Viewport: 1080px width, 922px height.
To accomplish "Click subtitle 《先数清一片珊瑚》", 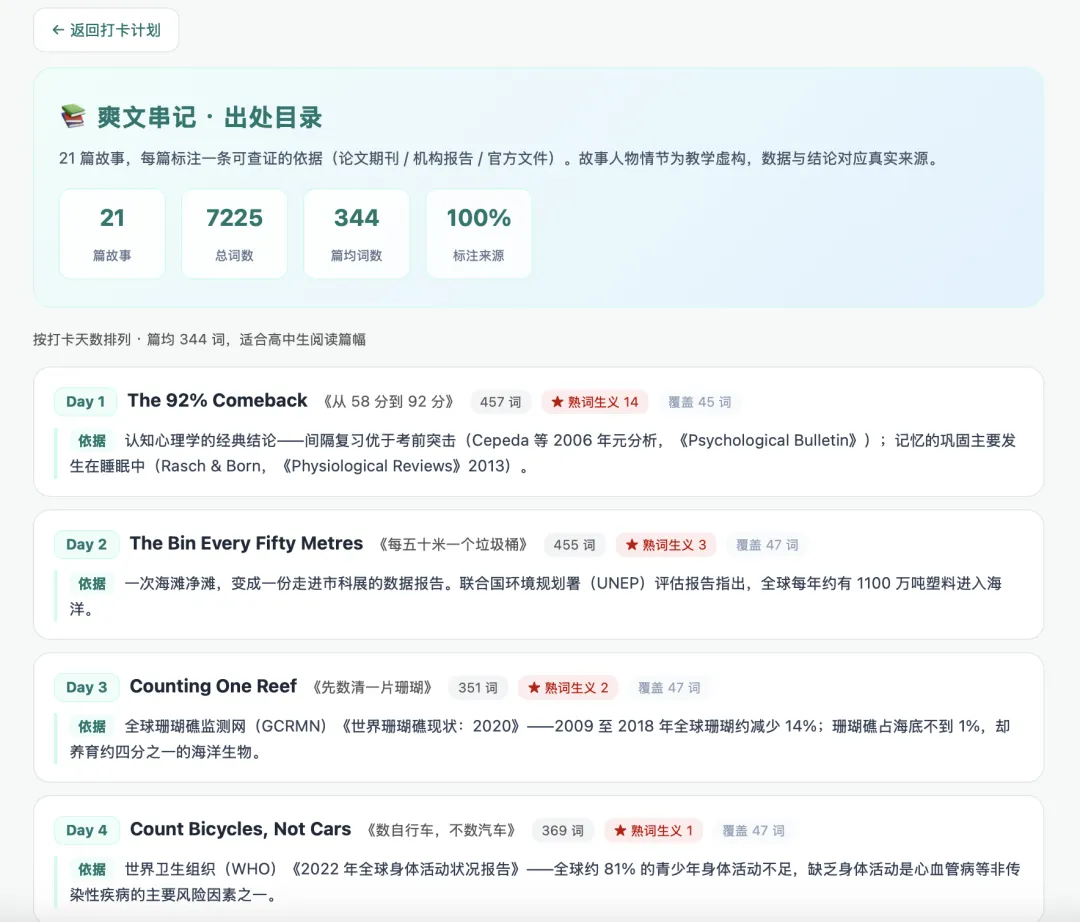I will [x=372, y=688].
